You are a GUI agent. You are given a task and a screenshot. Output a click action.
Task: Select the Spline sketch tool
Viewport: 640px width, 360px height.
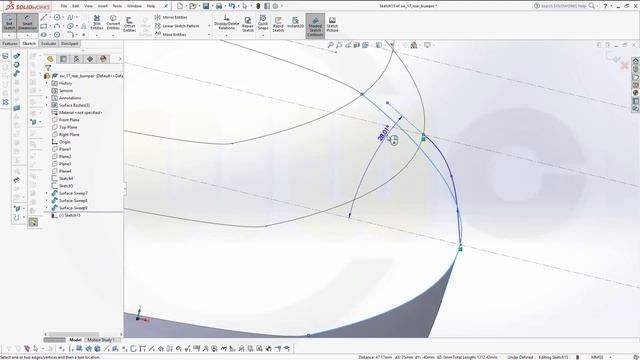click(x=70, y=17)
